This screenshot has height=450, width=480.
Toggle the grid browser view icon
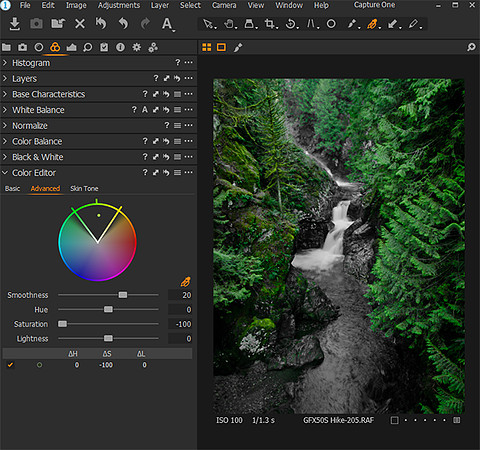click(x=207, y=47)
